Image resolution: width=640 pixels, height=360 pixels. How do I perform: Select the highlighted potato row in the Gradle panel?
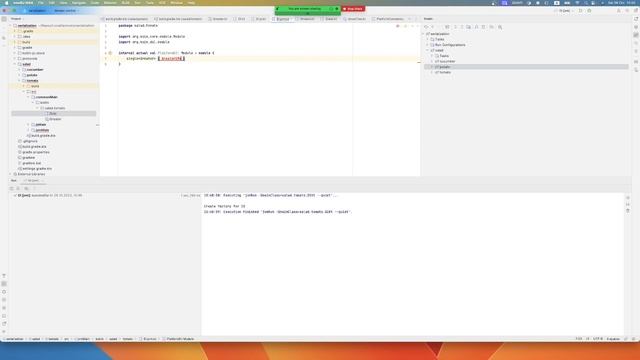click(527, 67)
